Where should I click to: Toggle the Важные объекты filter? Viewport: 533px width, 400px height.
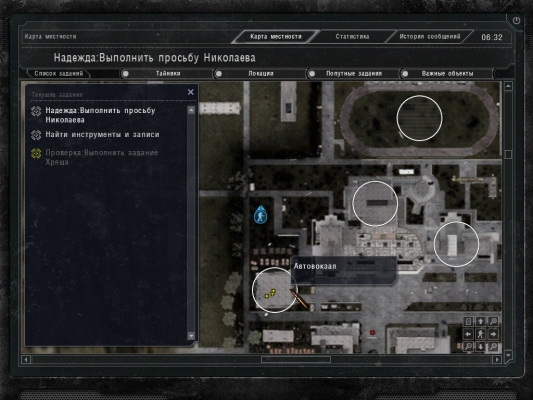click(405, 74)
